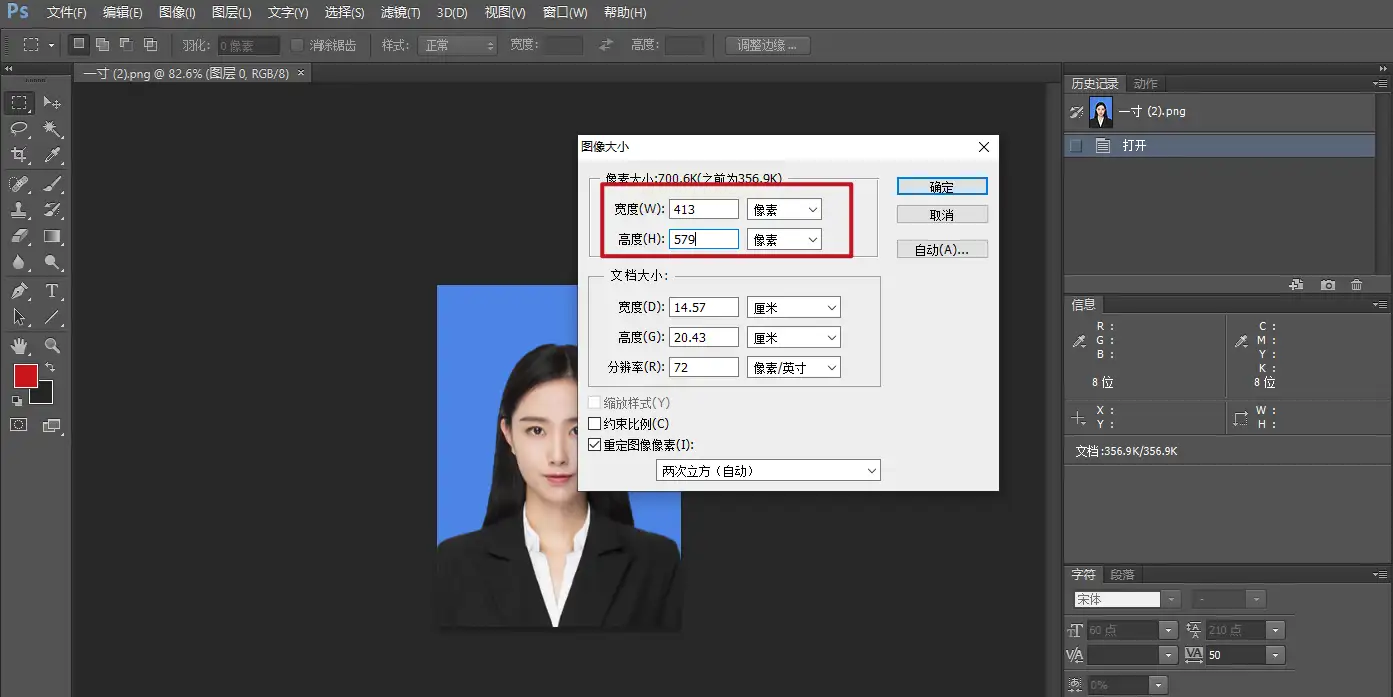This screenshot has width=1393, height=697.
Task: Open the 像素/英寸 resolution unit dropdown
Action: [x=794, y=367]
